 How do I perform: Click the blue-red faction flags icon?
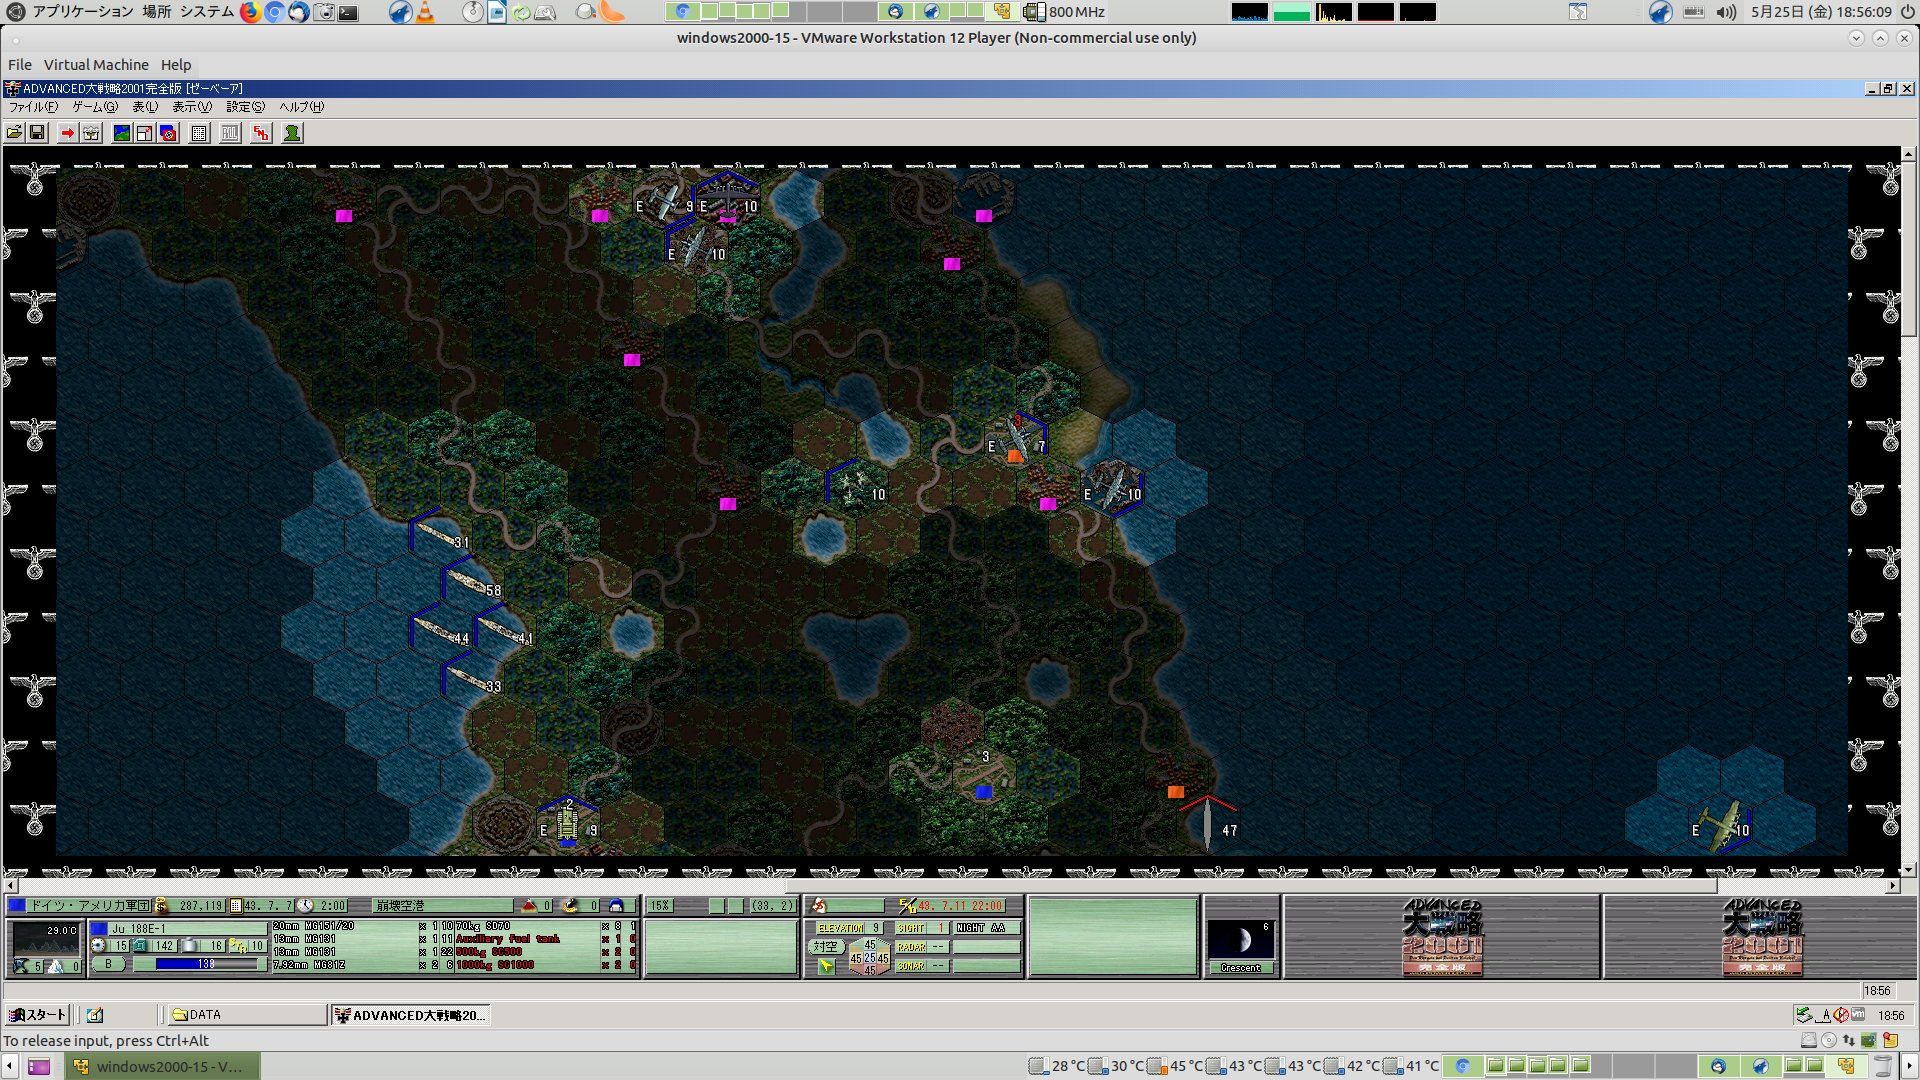(x=168, y=133)
